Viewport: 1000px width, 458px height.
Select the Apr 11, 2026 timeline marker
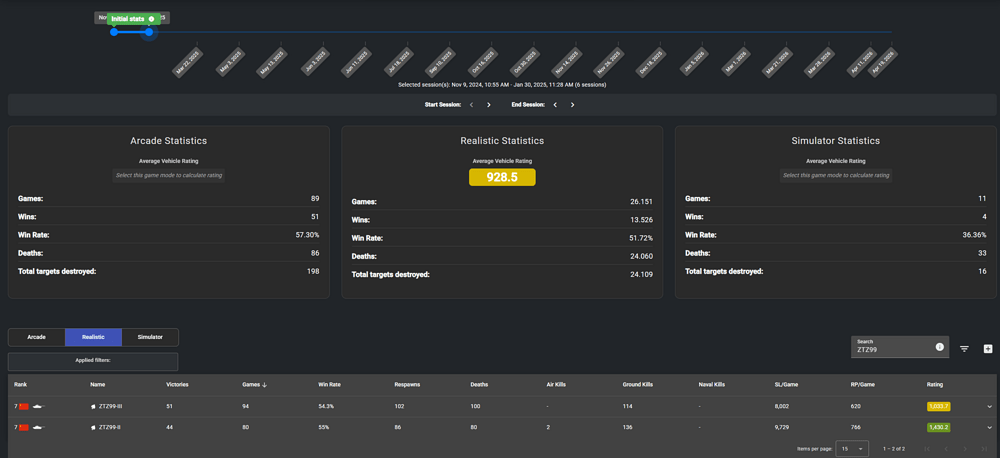tap(863, 63)
